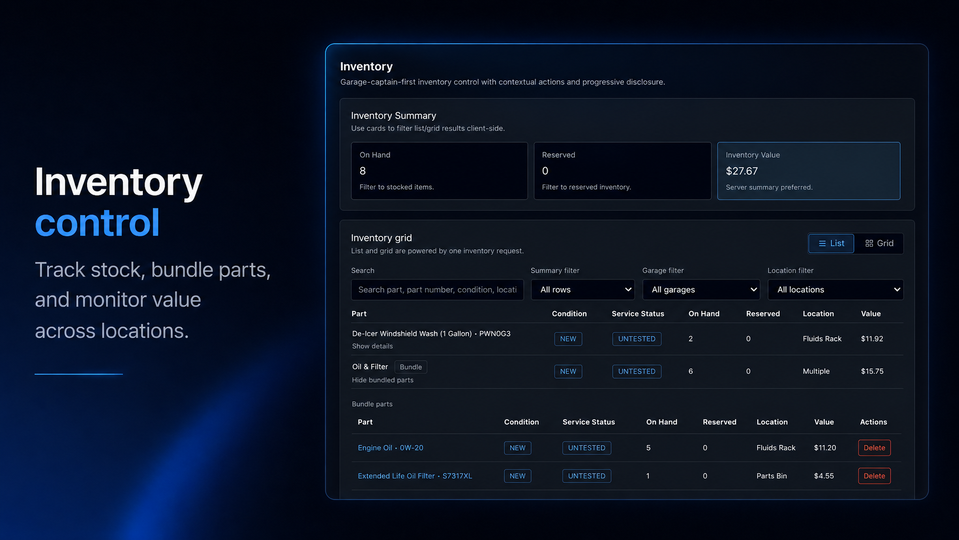The width and height of the screenshot is (959, 540).
Task: Click the Bundle tag next to Oil & Filter
Action: 410,367
